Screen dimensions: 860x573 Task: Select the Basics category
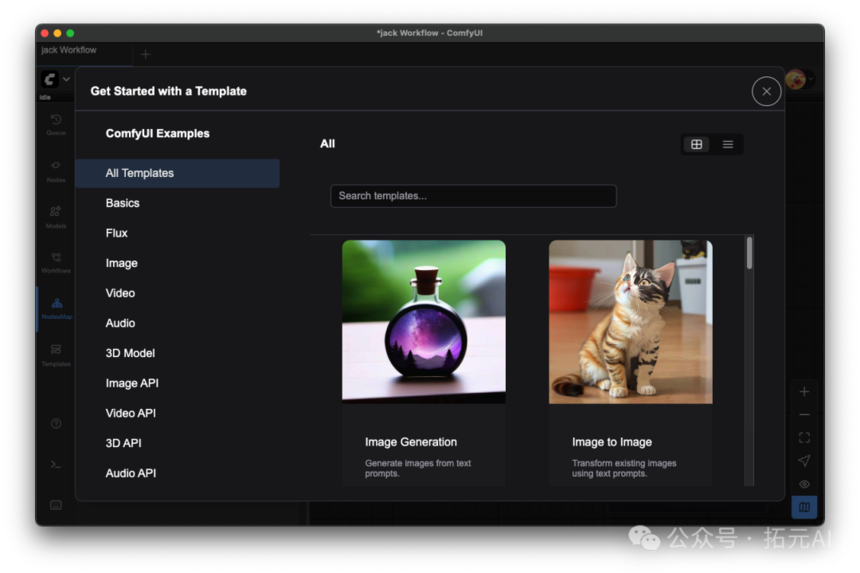177,203
